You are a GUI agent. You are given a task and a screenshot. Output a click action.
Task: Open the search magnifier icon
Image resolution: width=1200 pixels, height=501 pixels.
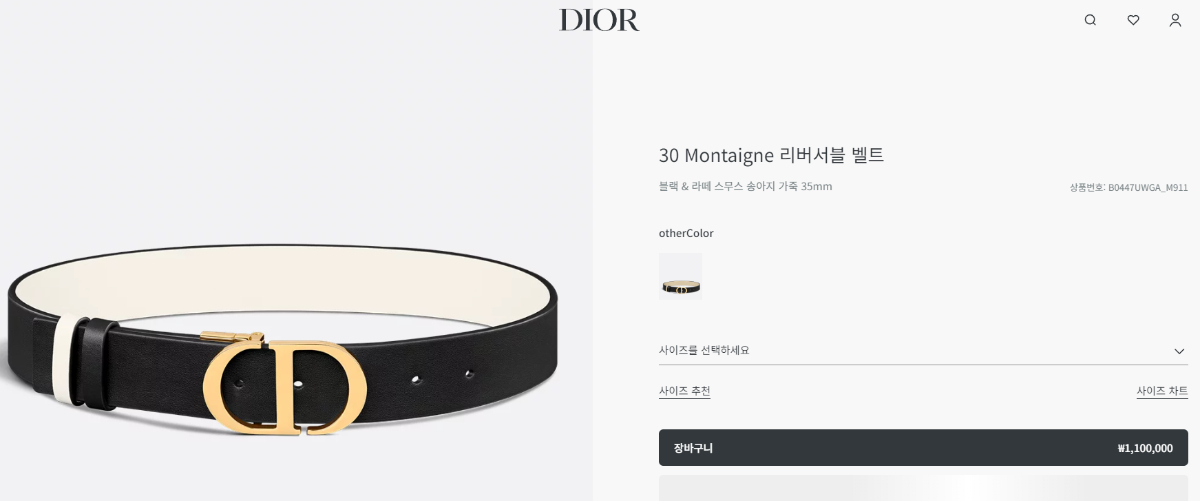[1090, 20]
